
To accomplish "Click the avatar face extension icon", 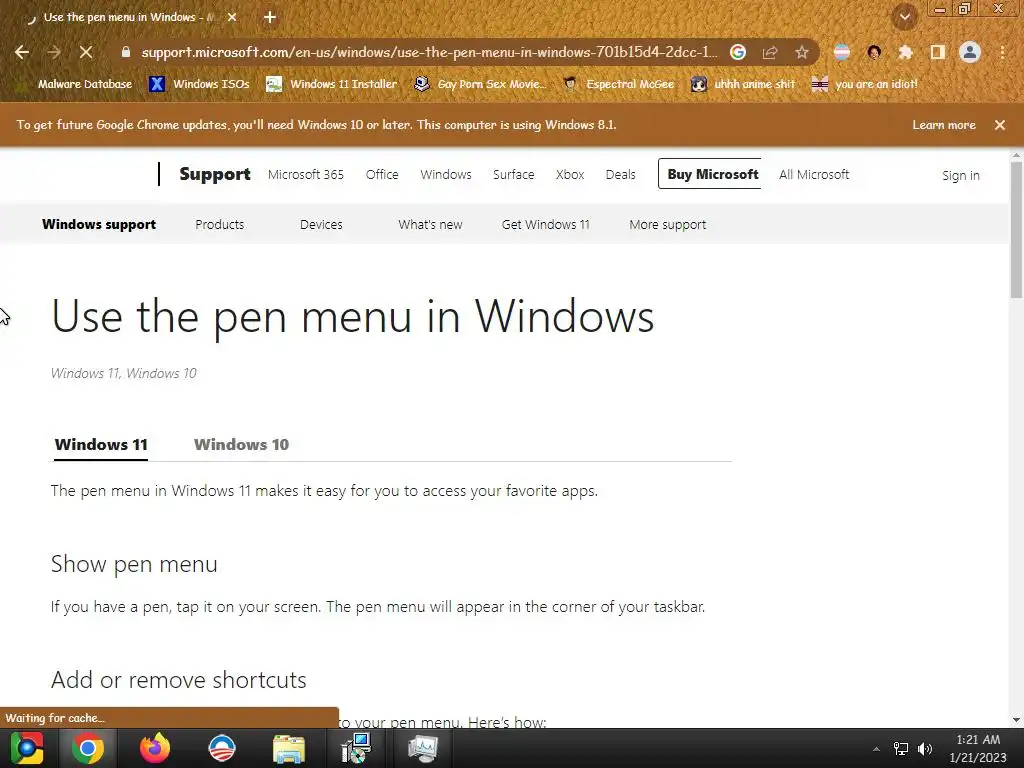I will point(874,52).
